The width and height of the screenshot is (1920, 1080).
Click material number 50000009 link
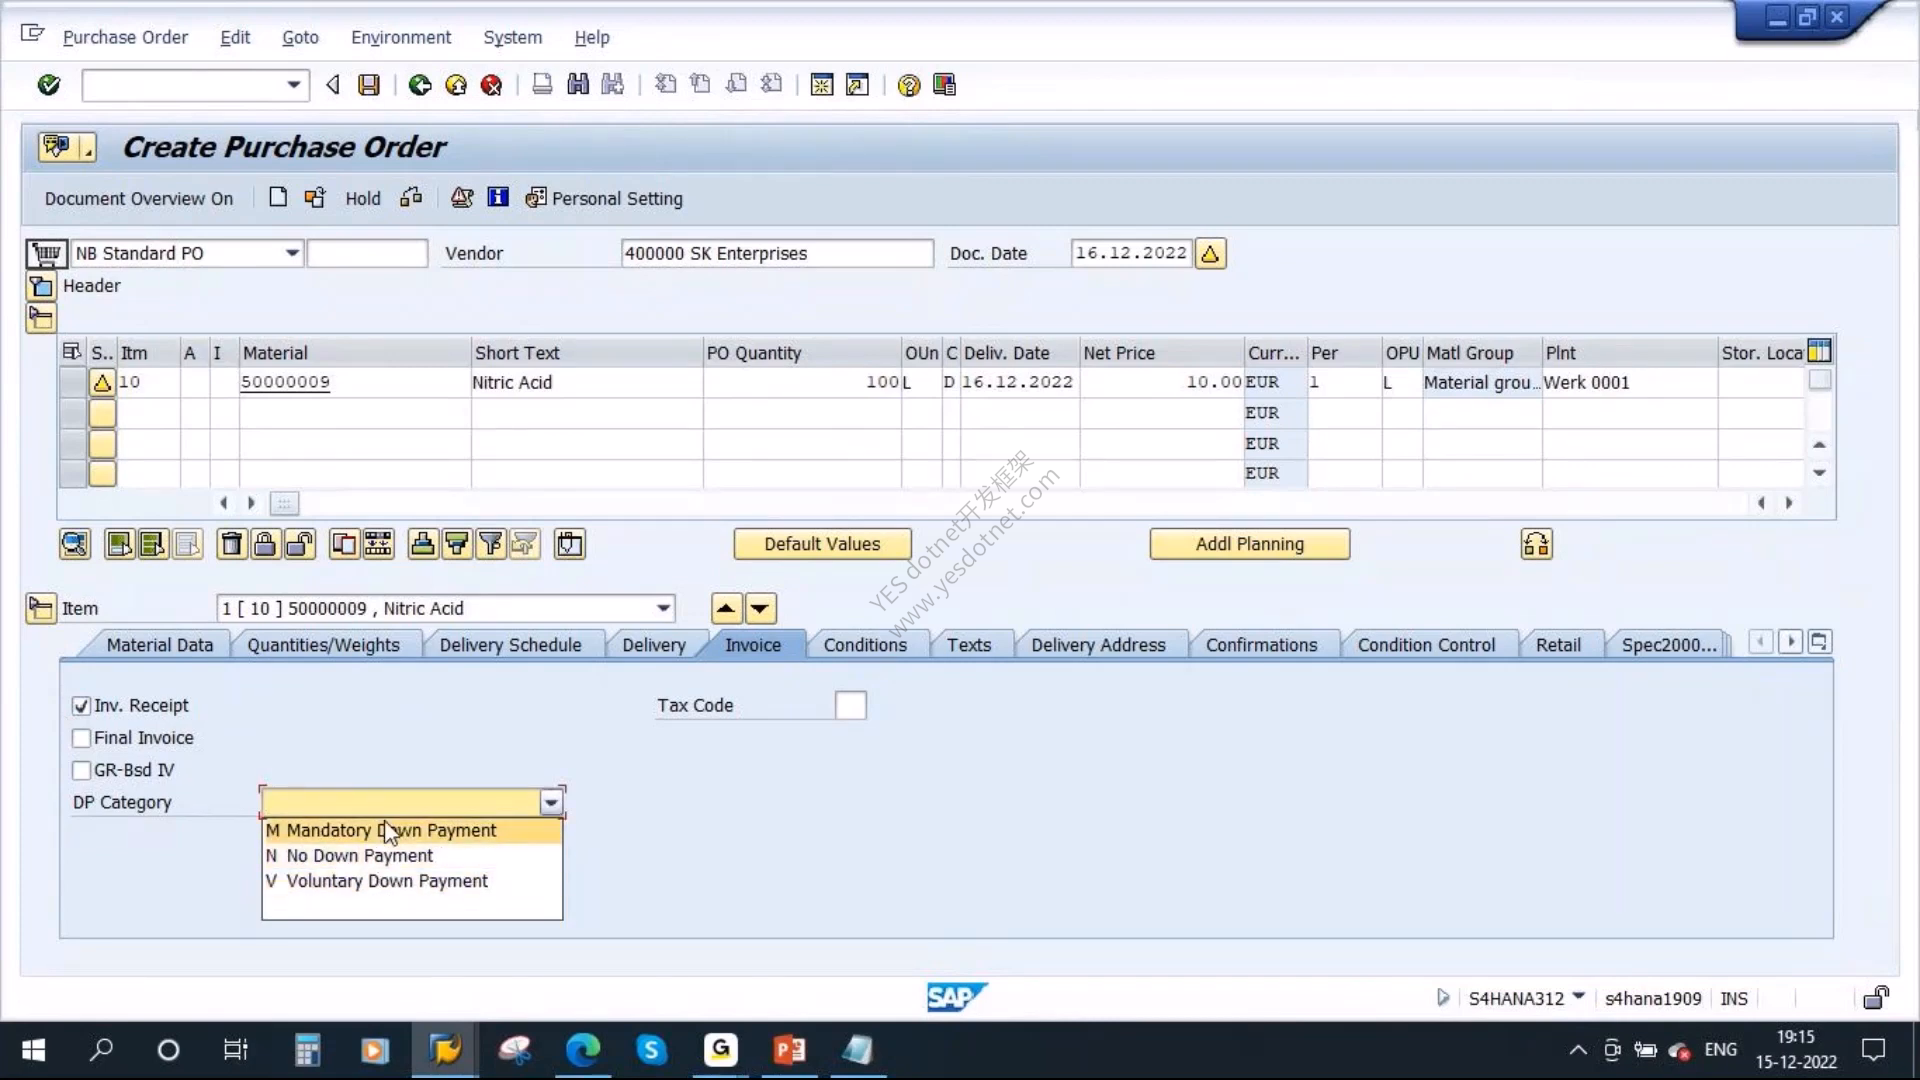click(285, 382)
